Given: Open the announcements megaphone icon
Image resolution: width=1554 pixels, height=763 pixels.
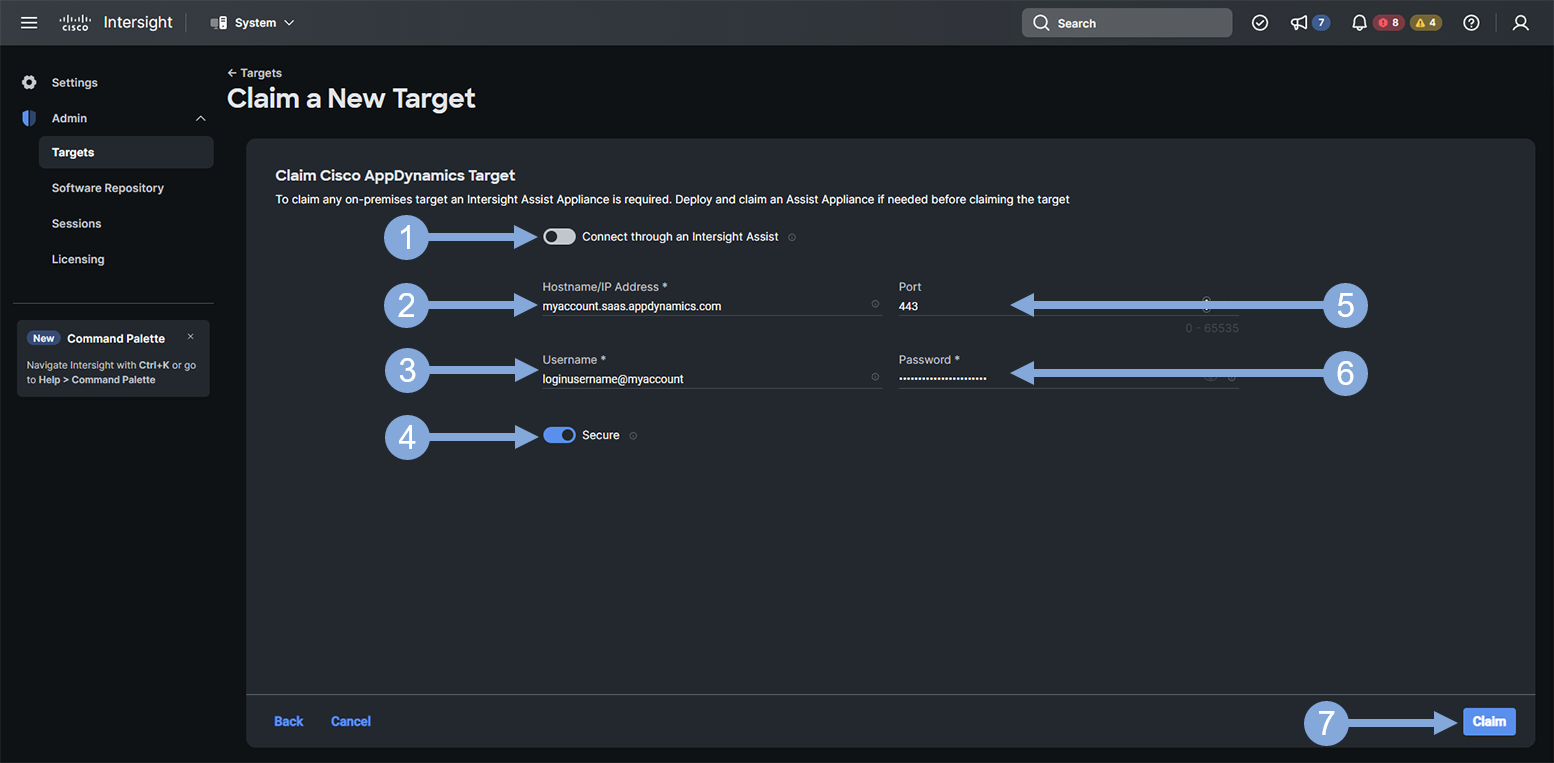Looking at the screenshot, I should pos(1299,23).
